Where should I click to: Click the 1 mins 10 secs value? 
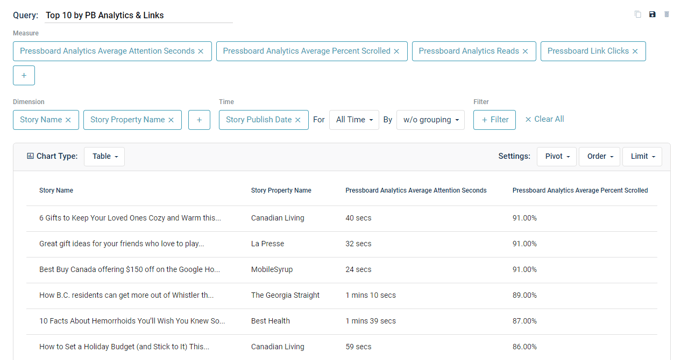tap(370, 295)
